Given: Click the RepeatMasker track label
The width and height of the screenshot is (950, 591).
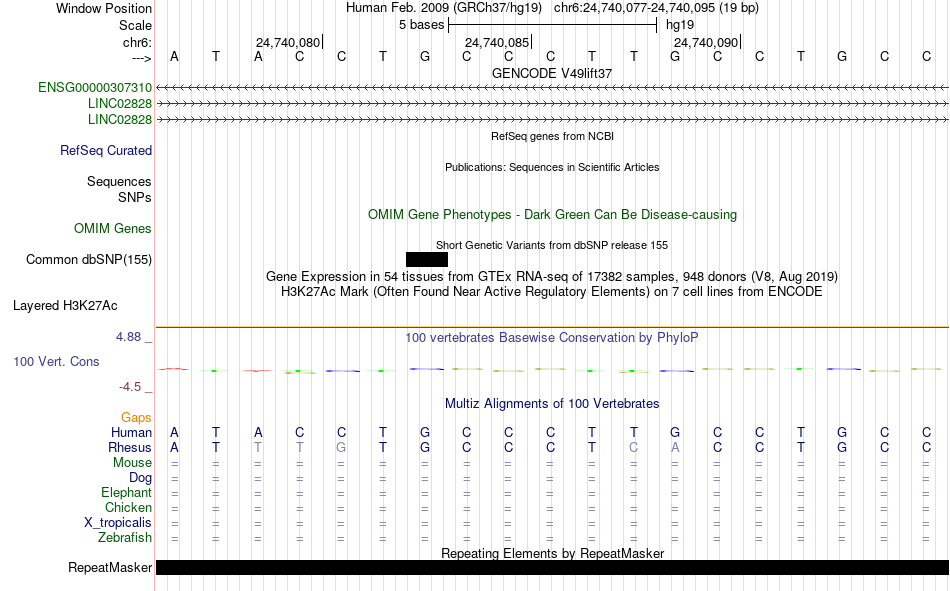Looking at the screenshot, I should pos(110,567).
